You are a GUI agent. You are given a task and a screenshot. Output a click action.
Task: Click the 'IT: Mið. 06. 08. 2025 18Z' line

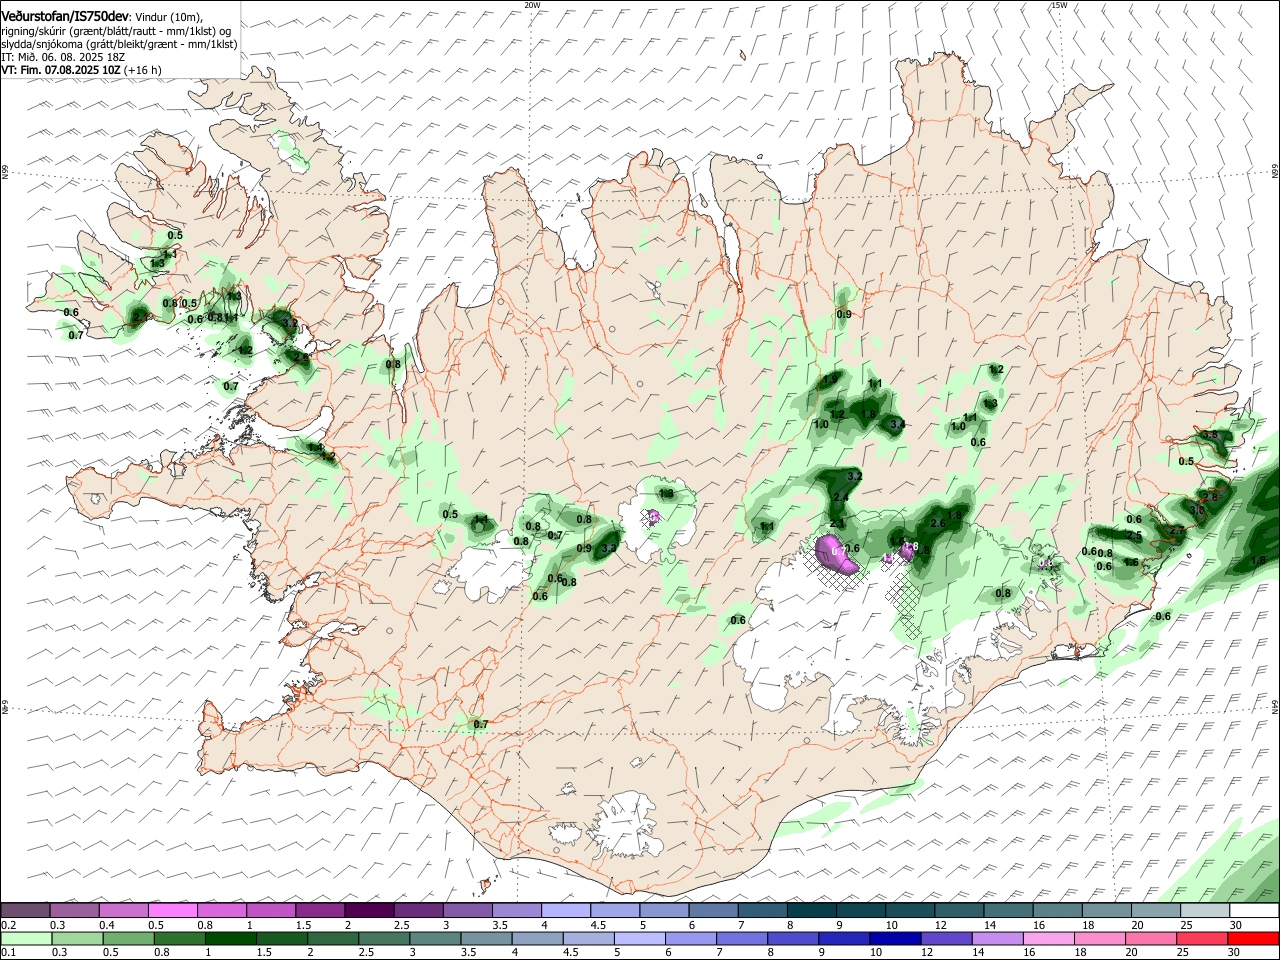pyautogui.click(x=63, y=57)
